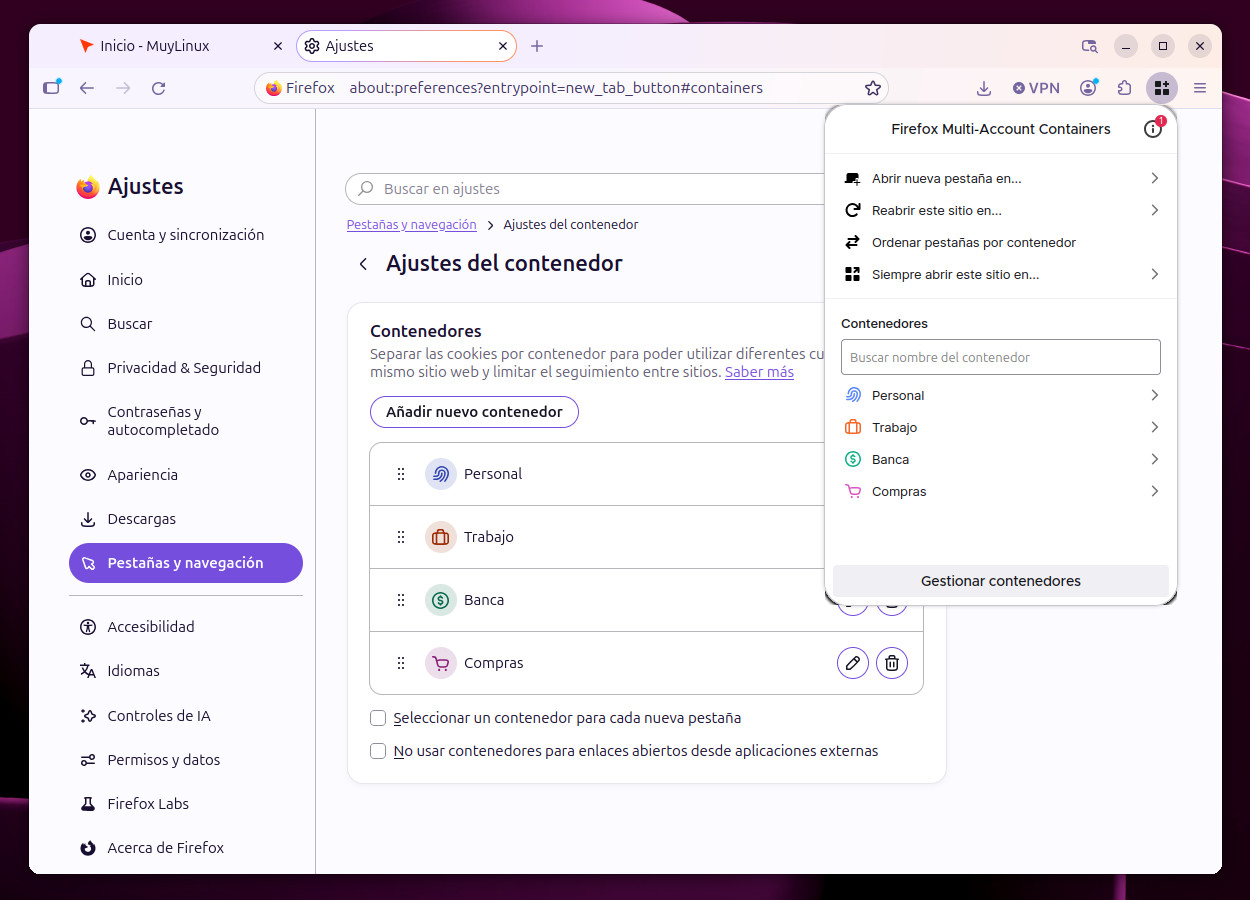The width and height of the screenshot is (1250, 900).
Task: Click the VPN toolbar button
Action: (x=1036, y=88)
